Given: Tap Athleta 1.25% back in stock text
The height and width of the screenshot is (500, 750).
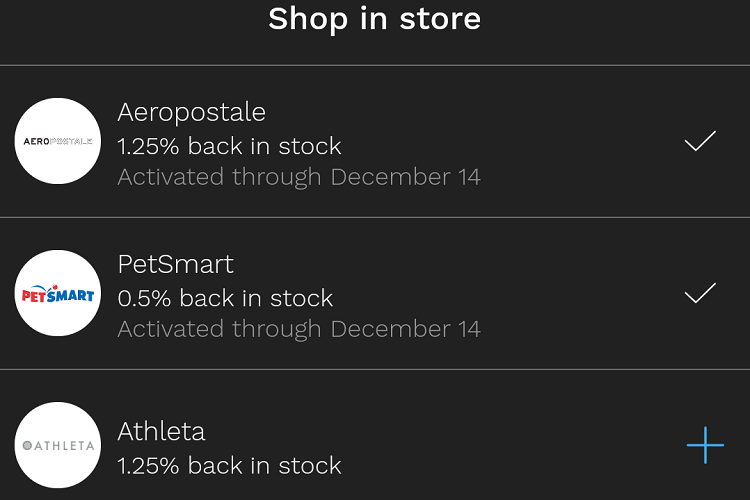Looking at the screenshot, I should click(x=229, y=466).
